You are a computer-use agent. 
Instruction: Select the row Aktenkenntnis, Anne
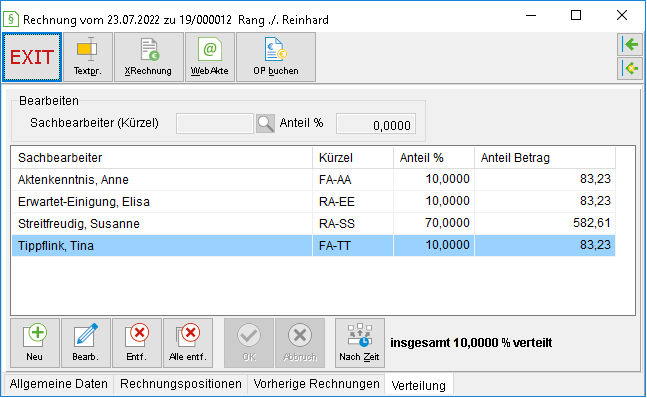tap(314, 179)
